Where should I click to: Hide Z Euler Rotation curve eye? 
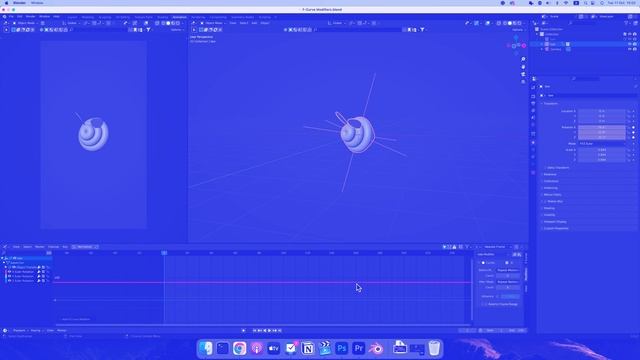[x=9, y=281]
